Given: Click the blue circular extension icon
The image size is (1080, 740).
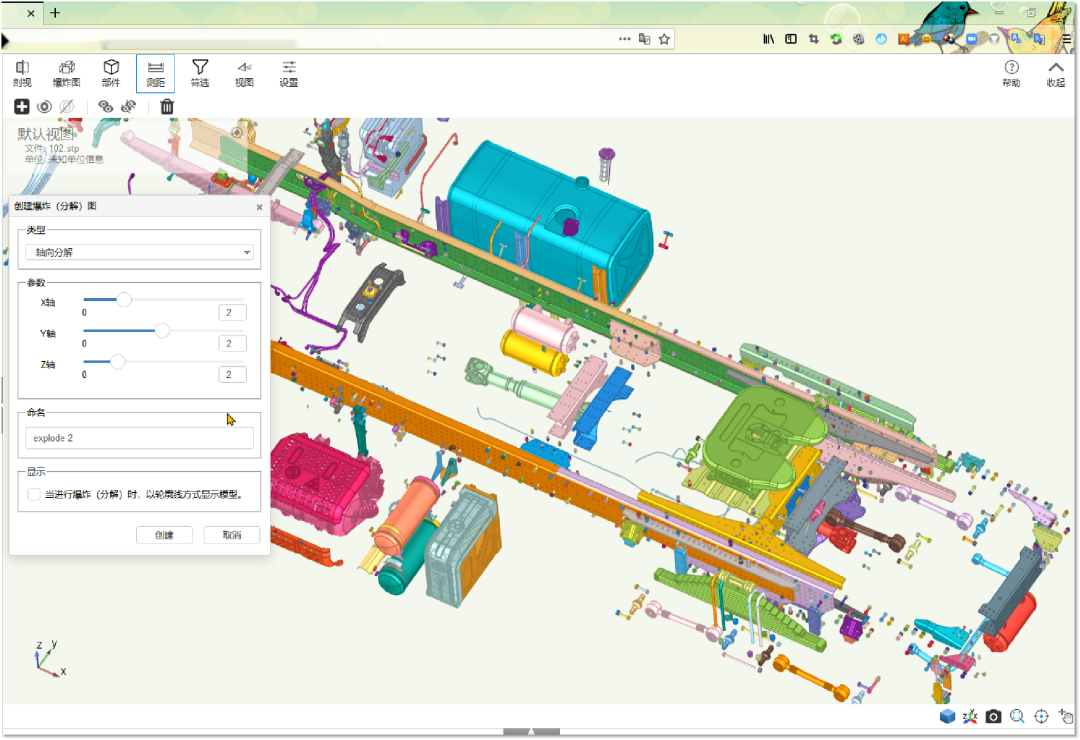Looking at the screenshot, I should click(x=881, y=39).
